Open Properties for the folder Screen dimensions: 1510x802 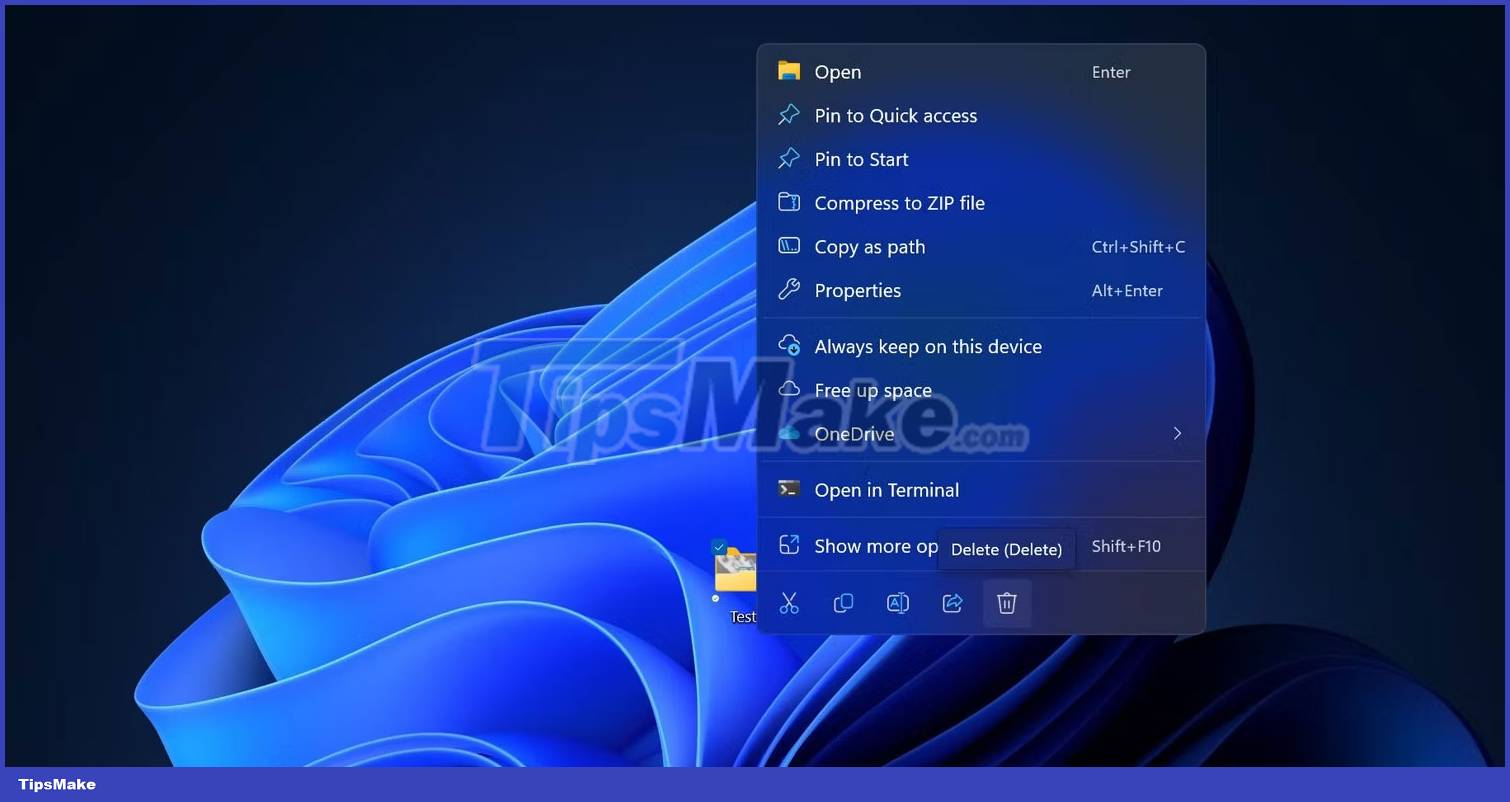pyautogui.click(x=857, y=290)
